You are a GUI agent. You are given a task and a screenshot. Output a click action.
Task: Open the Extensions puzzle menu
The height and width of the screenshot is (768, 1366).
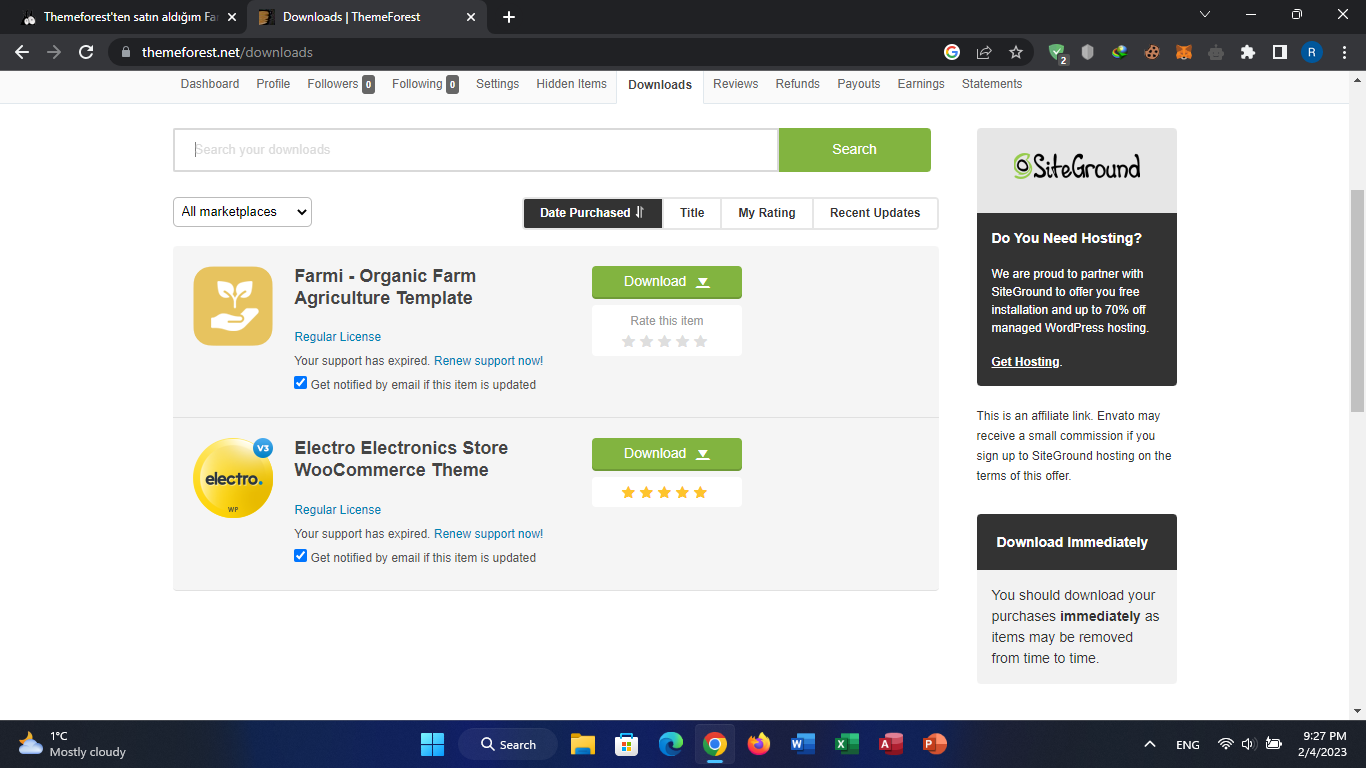[1248, 52]
